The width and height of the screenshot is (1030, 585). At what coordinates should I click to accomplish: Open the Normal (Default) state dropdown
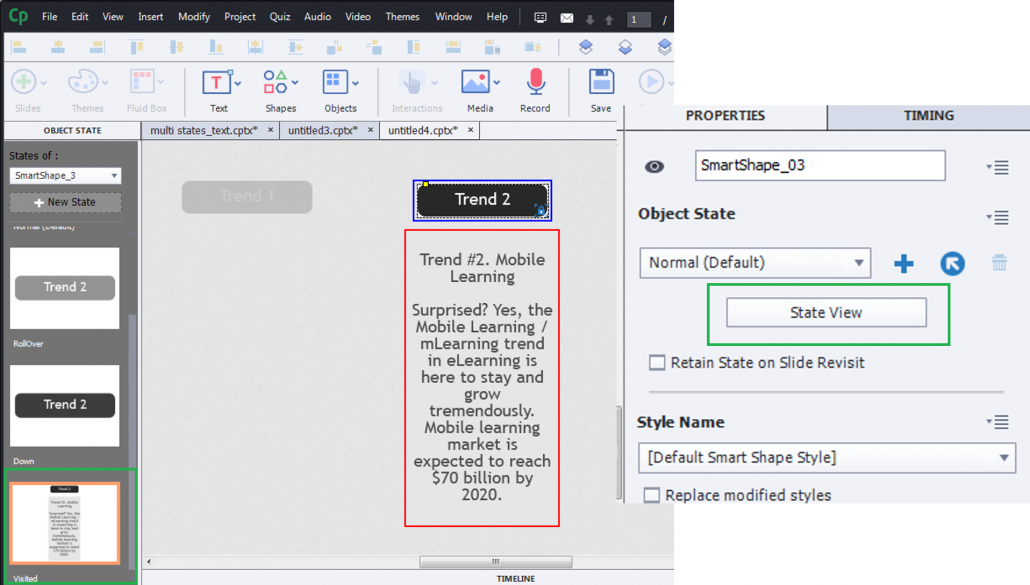[x=755, y=263]
